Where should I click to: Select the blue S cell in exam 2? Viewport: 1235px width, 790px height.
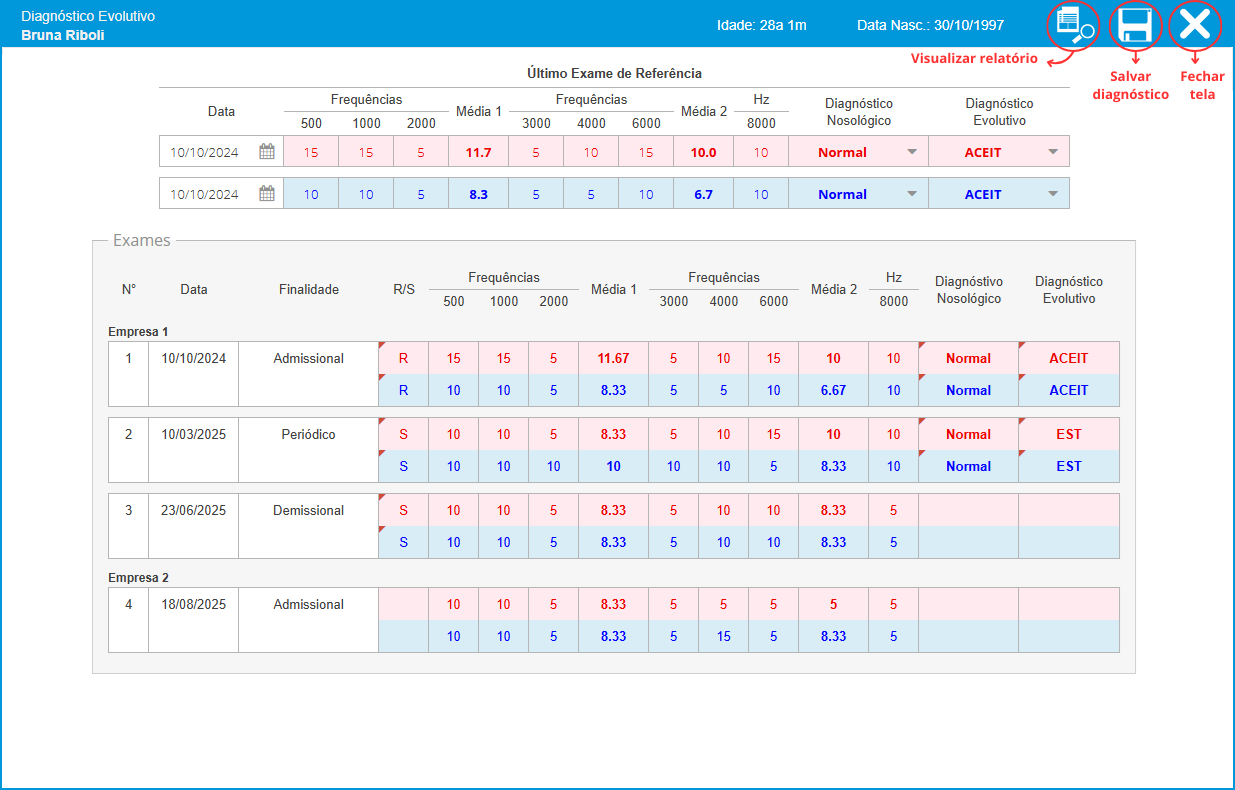coord(403,466)
